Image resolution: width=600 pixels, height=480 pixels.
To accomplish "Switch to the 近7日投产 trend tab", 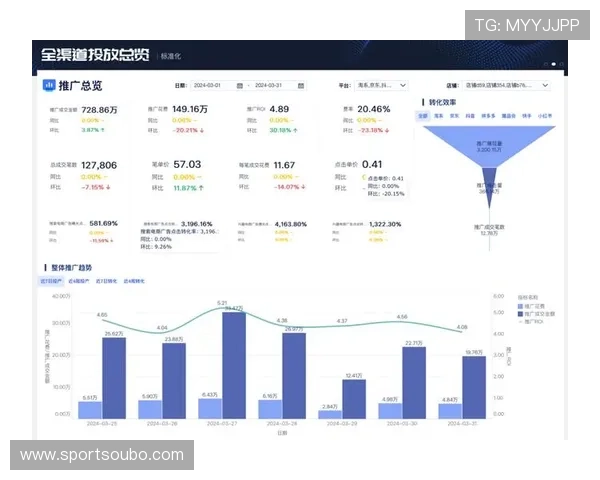I will [x=51, y=281].
